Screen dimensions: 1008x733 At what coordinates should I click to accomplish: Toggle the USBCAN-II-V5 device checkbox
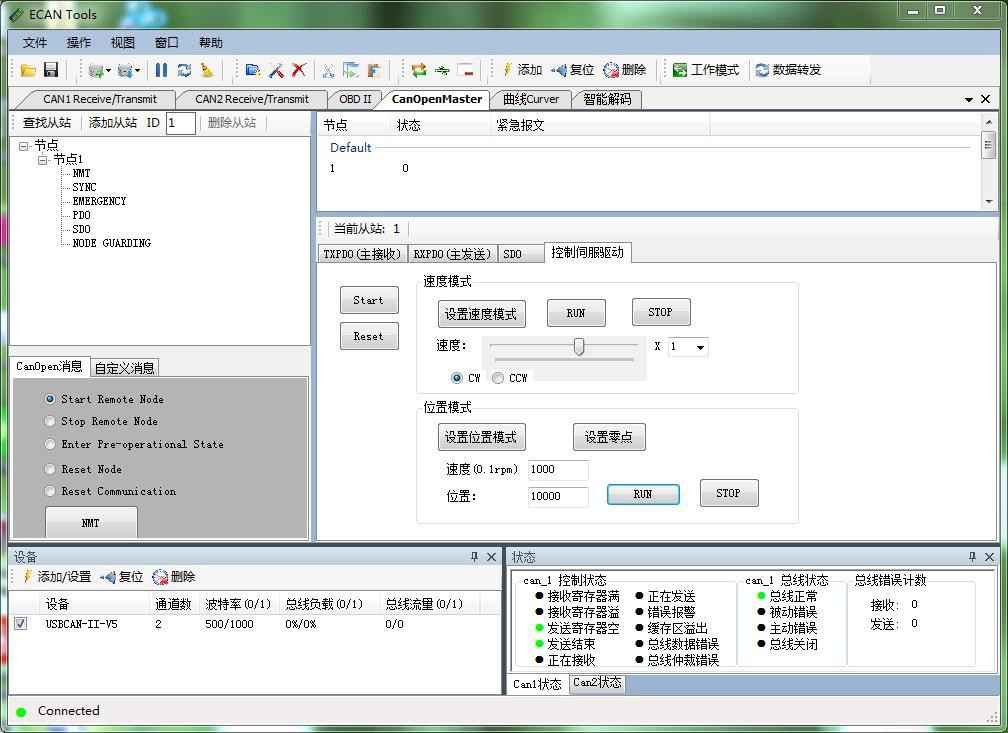point(21,623)
